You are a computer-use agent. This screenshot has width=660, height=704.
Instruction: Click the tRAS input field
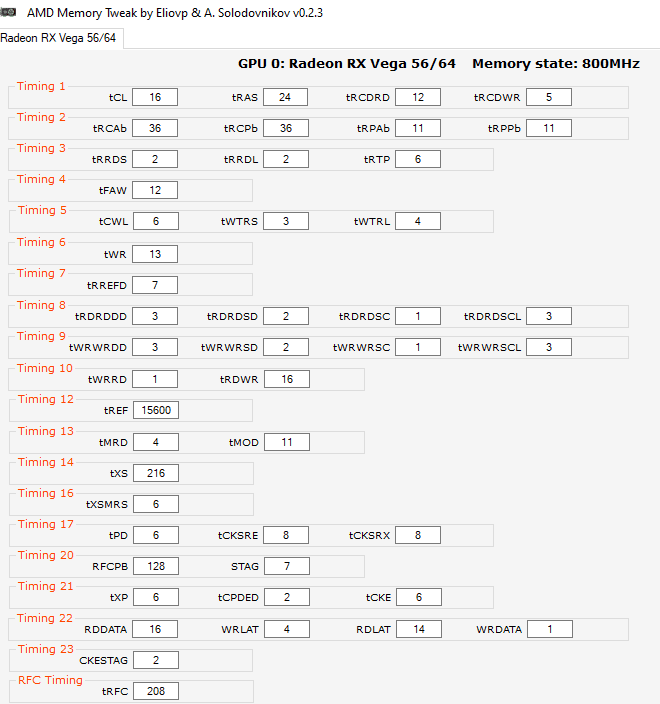[286, 97]
